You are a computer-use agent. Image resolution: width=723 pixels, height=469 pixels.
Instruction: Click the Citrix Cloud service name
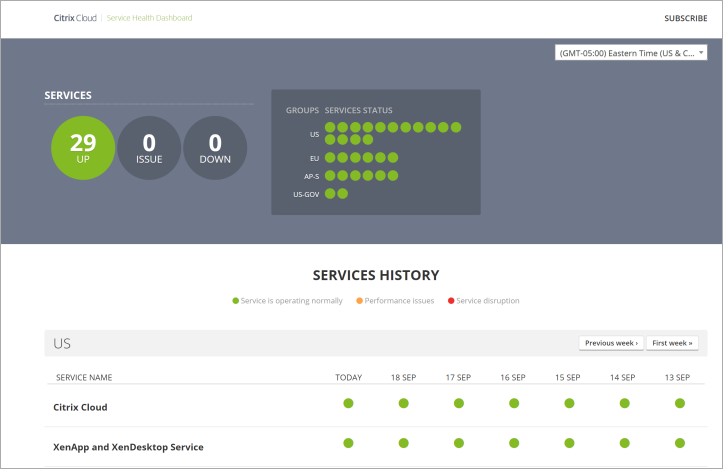coord(80,407)
